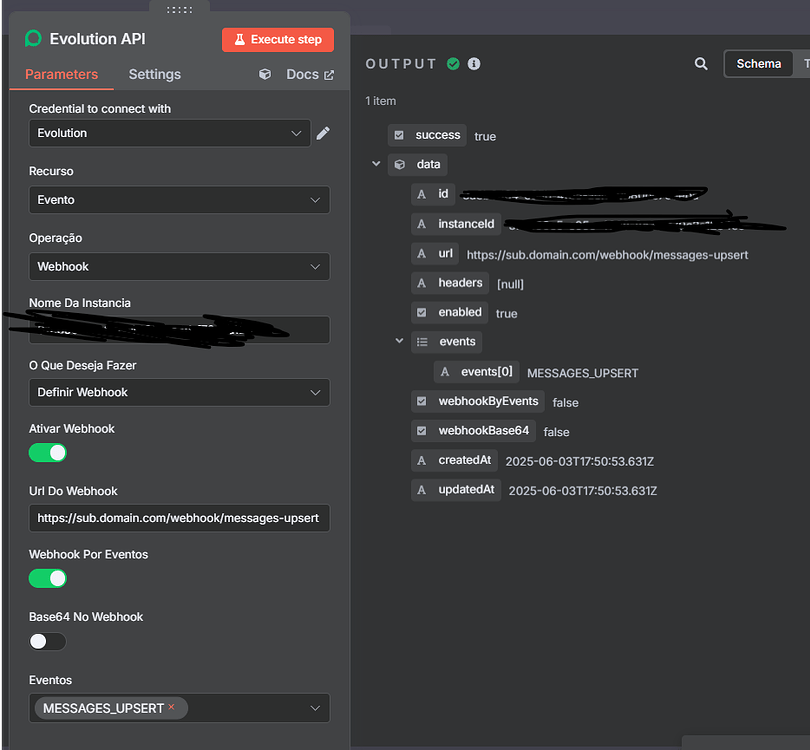Click the community node icon beside Docs
The image size is (810, 750).
click(x=262, y=74)
